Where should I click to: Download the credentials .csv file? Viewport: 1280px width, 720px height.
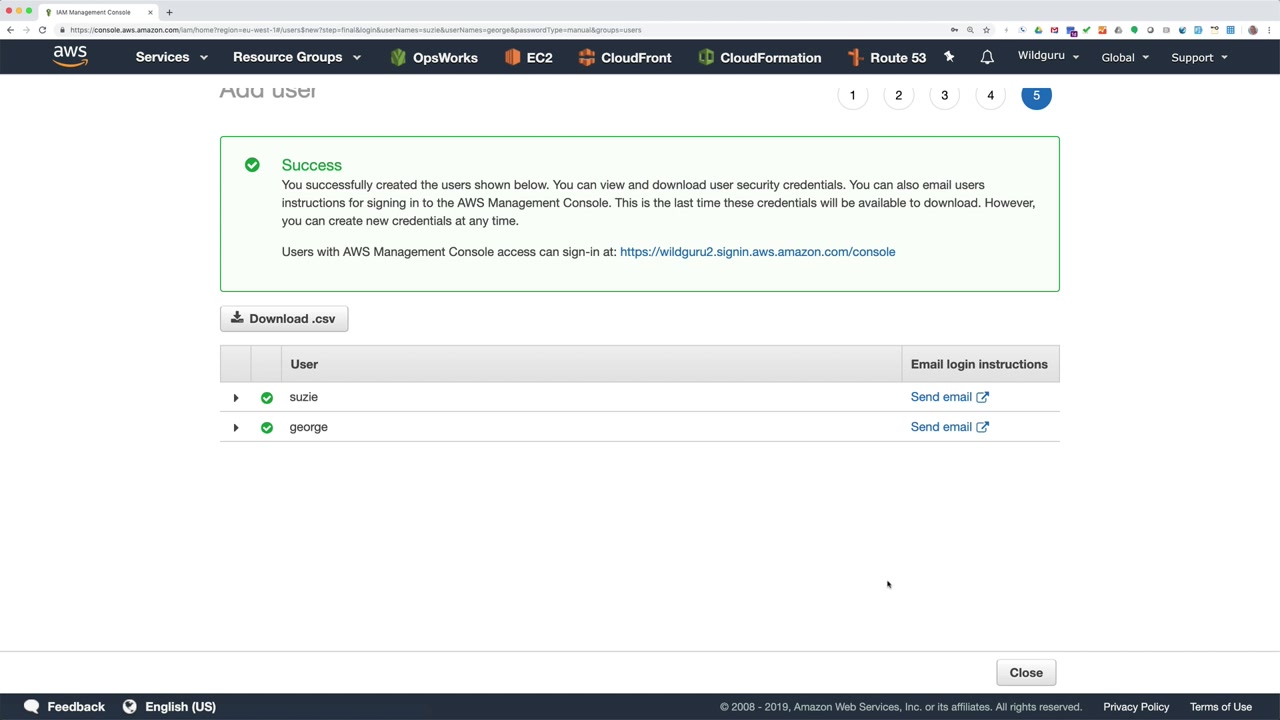284,318
